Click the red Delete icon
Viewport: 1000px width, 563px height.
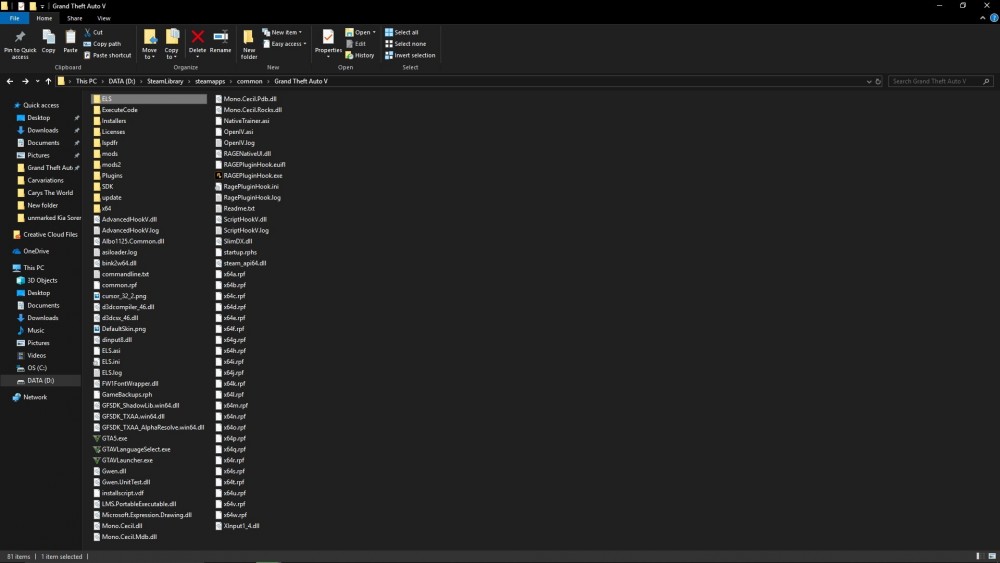198,36
